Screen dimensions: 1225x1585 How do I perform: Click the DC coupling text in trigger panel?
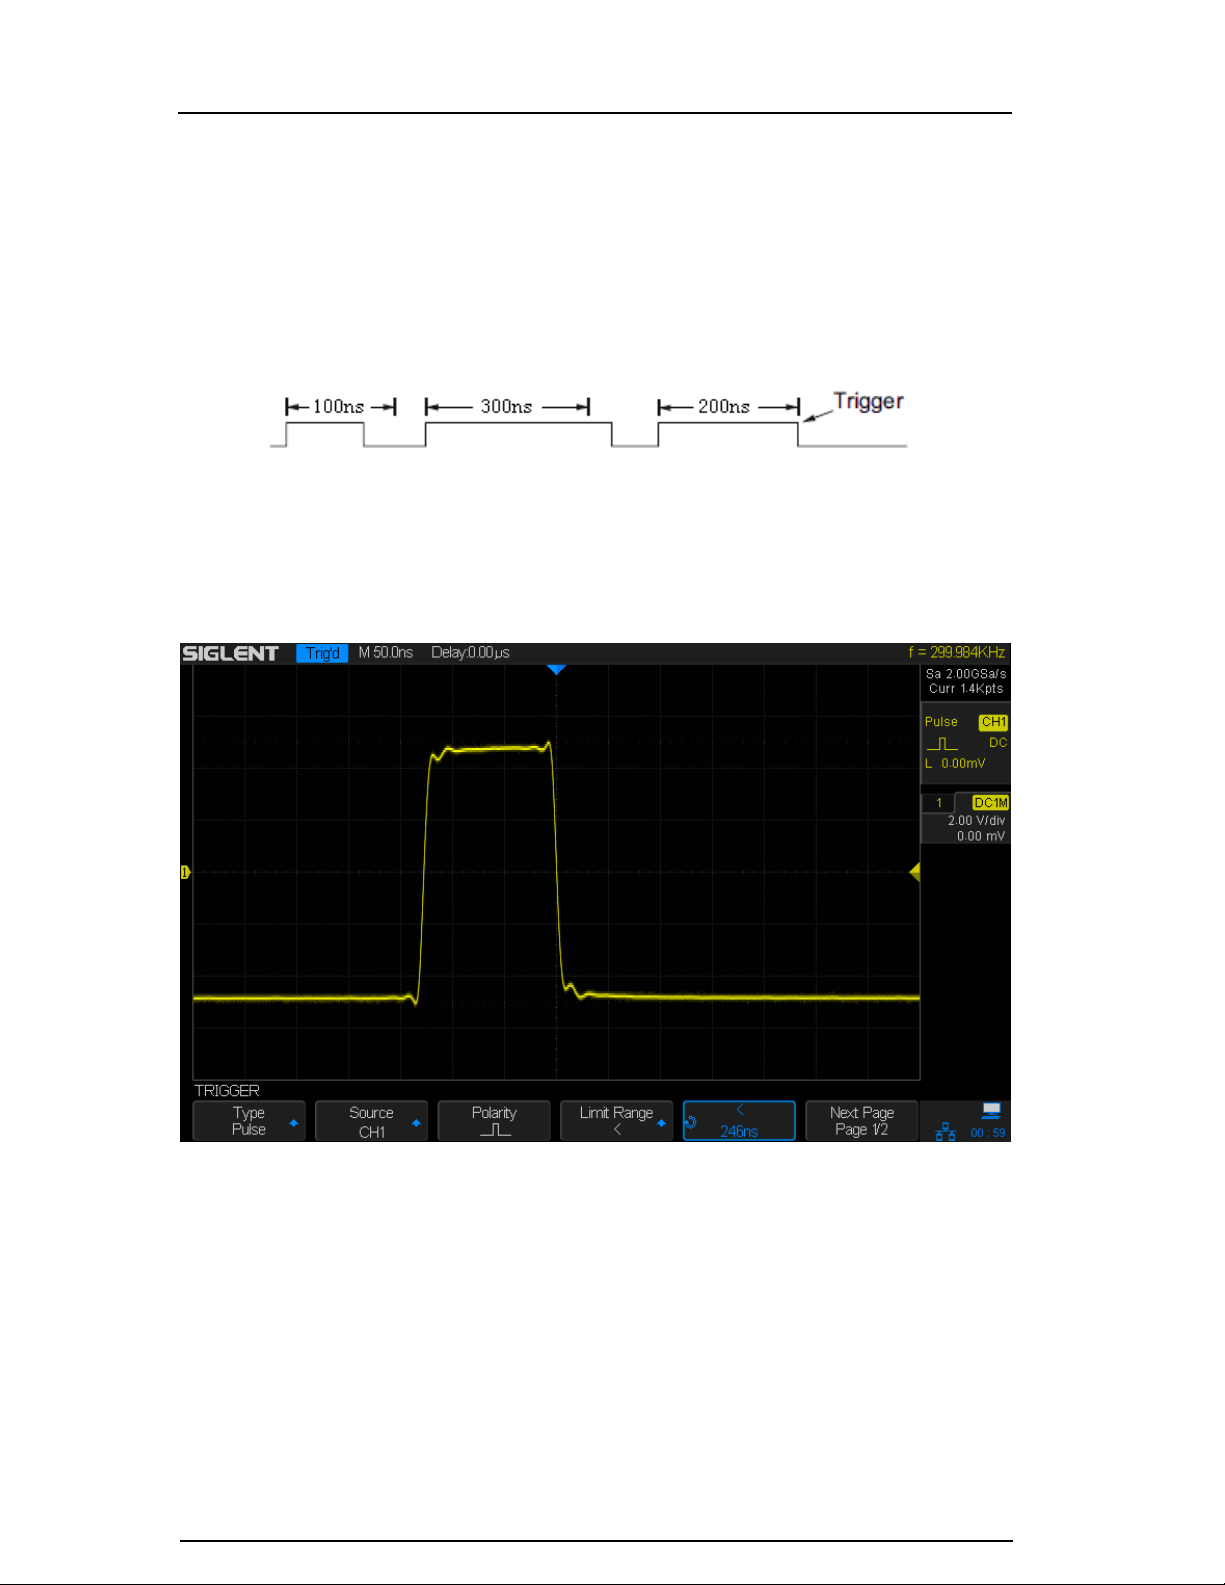[x=998, y=743]
